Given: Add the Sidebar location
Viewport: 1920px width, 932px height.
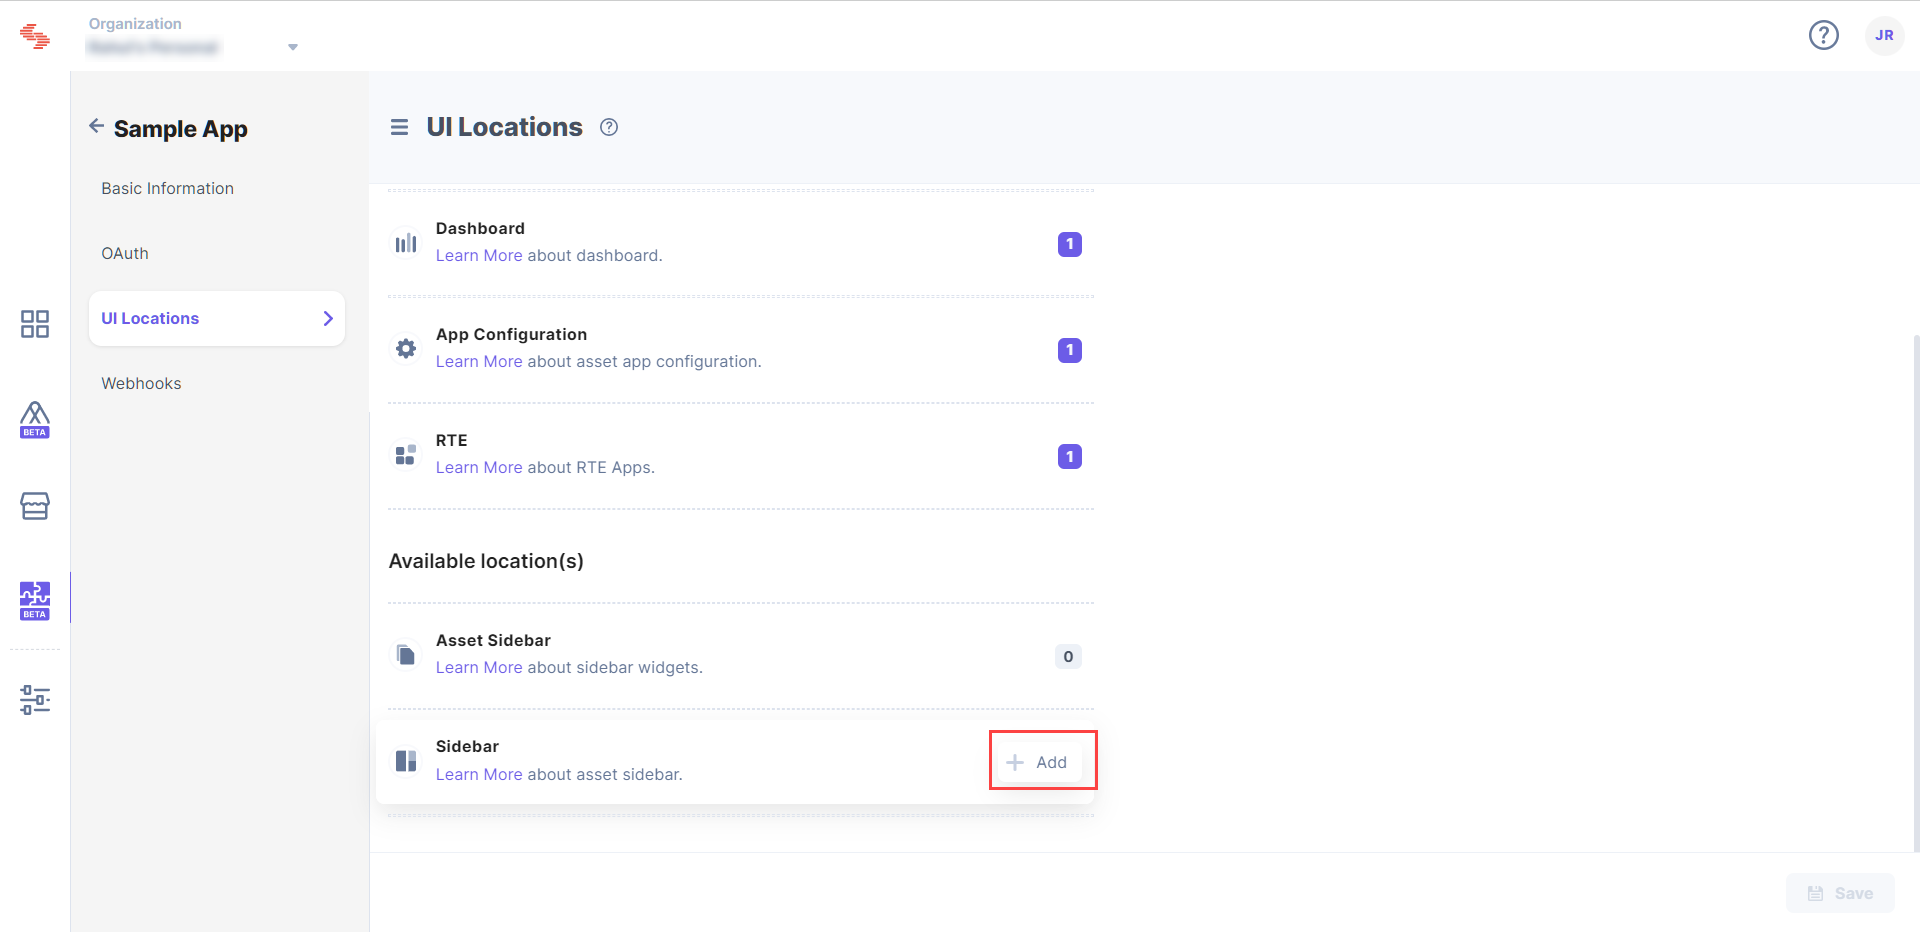Looking at the screenshot, I should click(x=1038, y=762).
